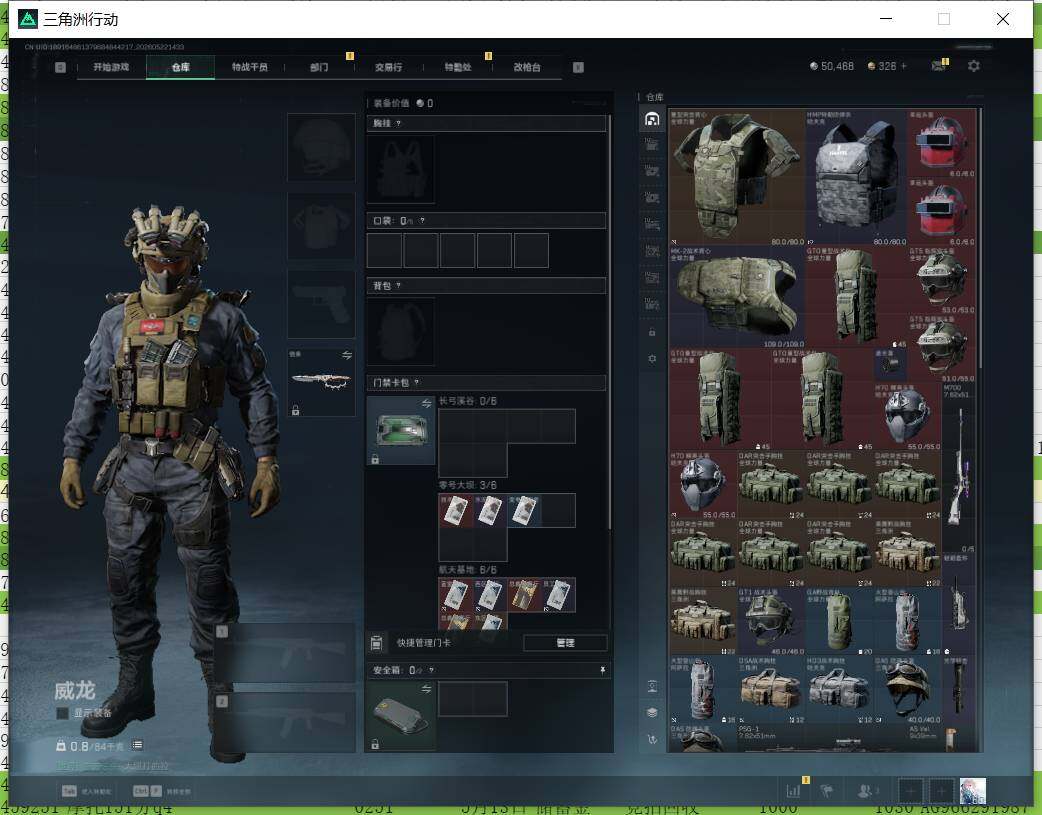The image size is (1042, 815).
Task: Open the mail icon with yellow badge
Action: tap(938, 66)
